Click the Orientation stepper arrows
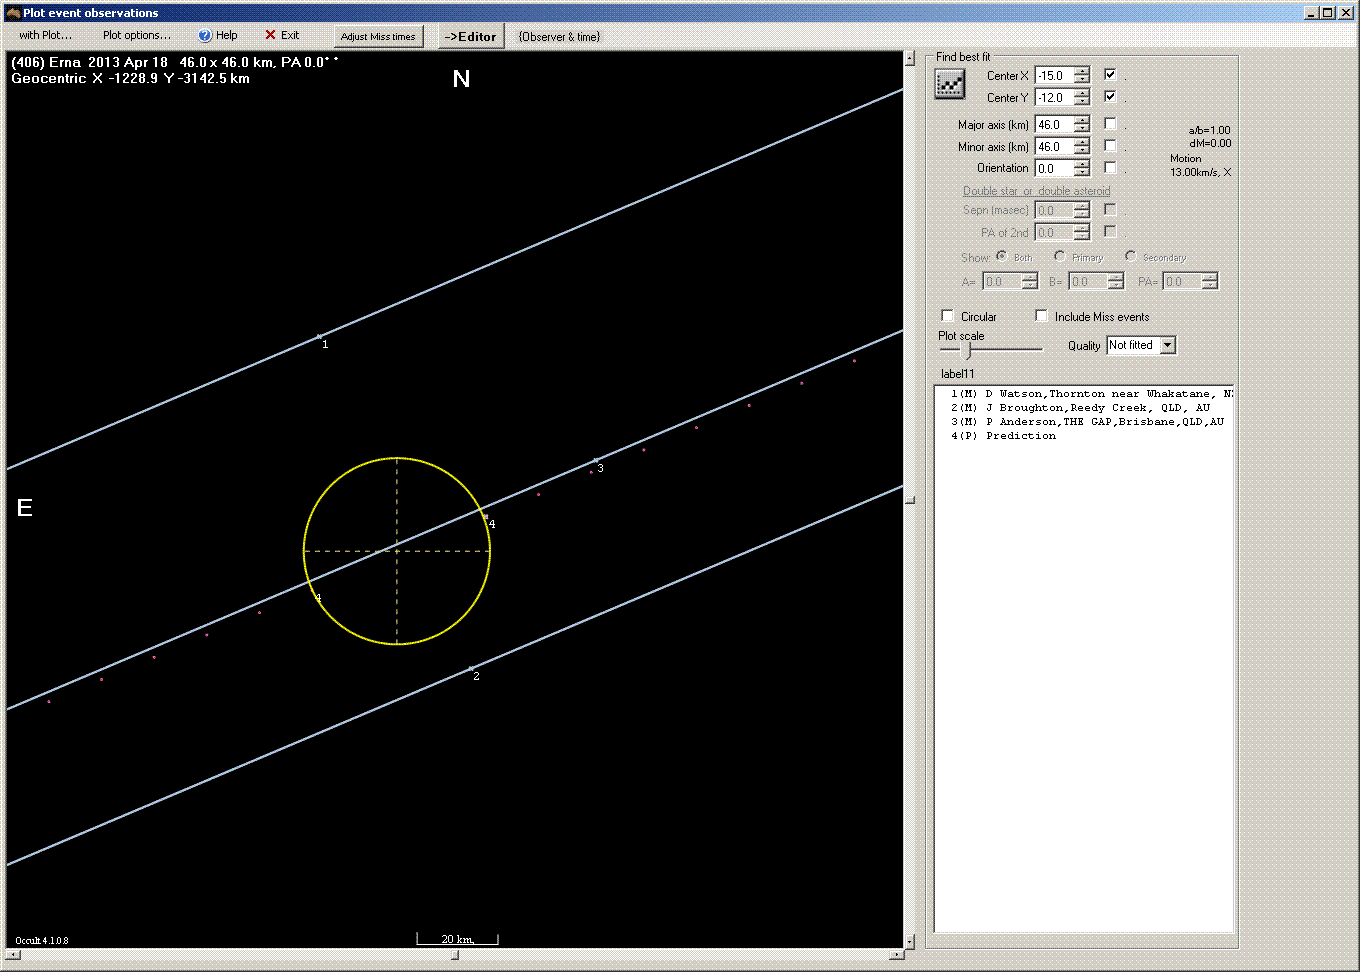Image resolution: width=1360 pixels, height=972 pixels. click(1082, 168)
